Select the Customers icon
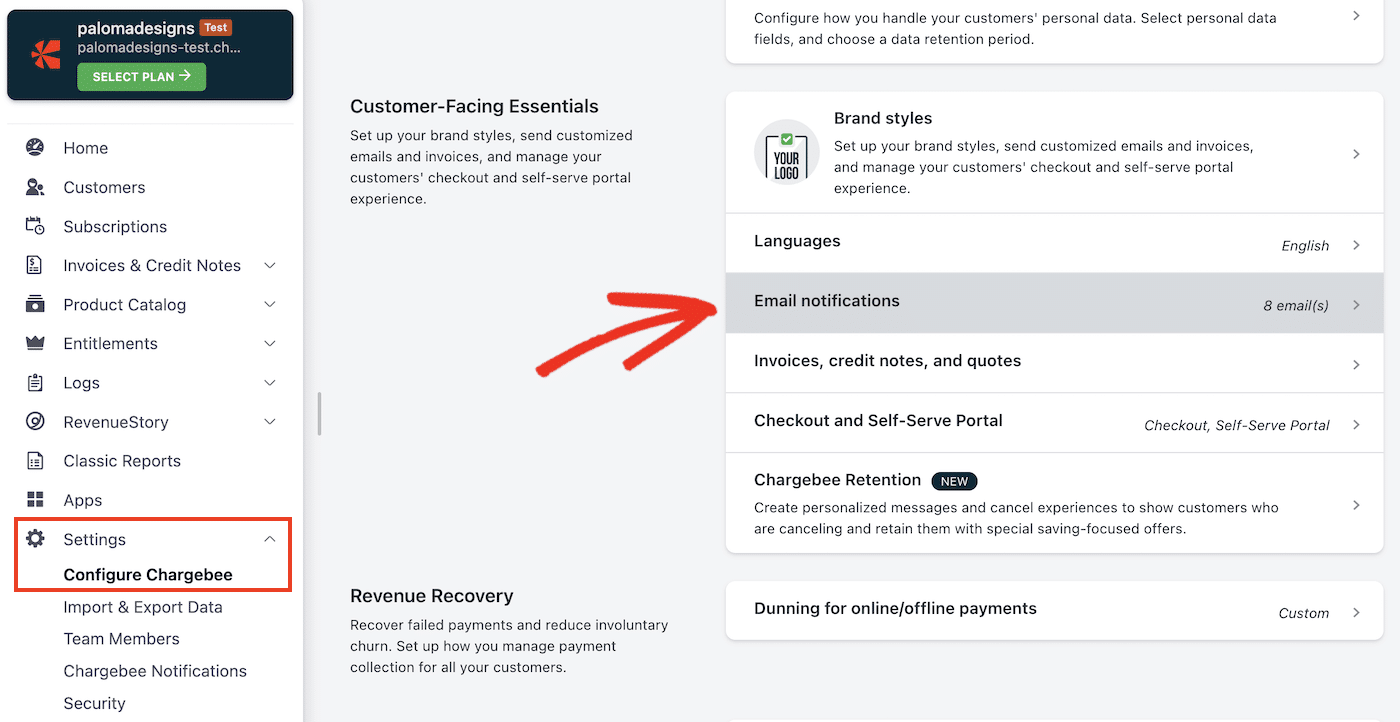Screen dimensions: 1400x722 coord(34,187)
